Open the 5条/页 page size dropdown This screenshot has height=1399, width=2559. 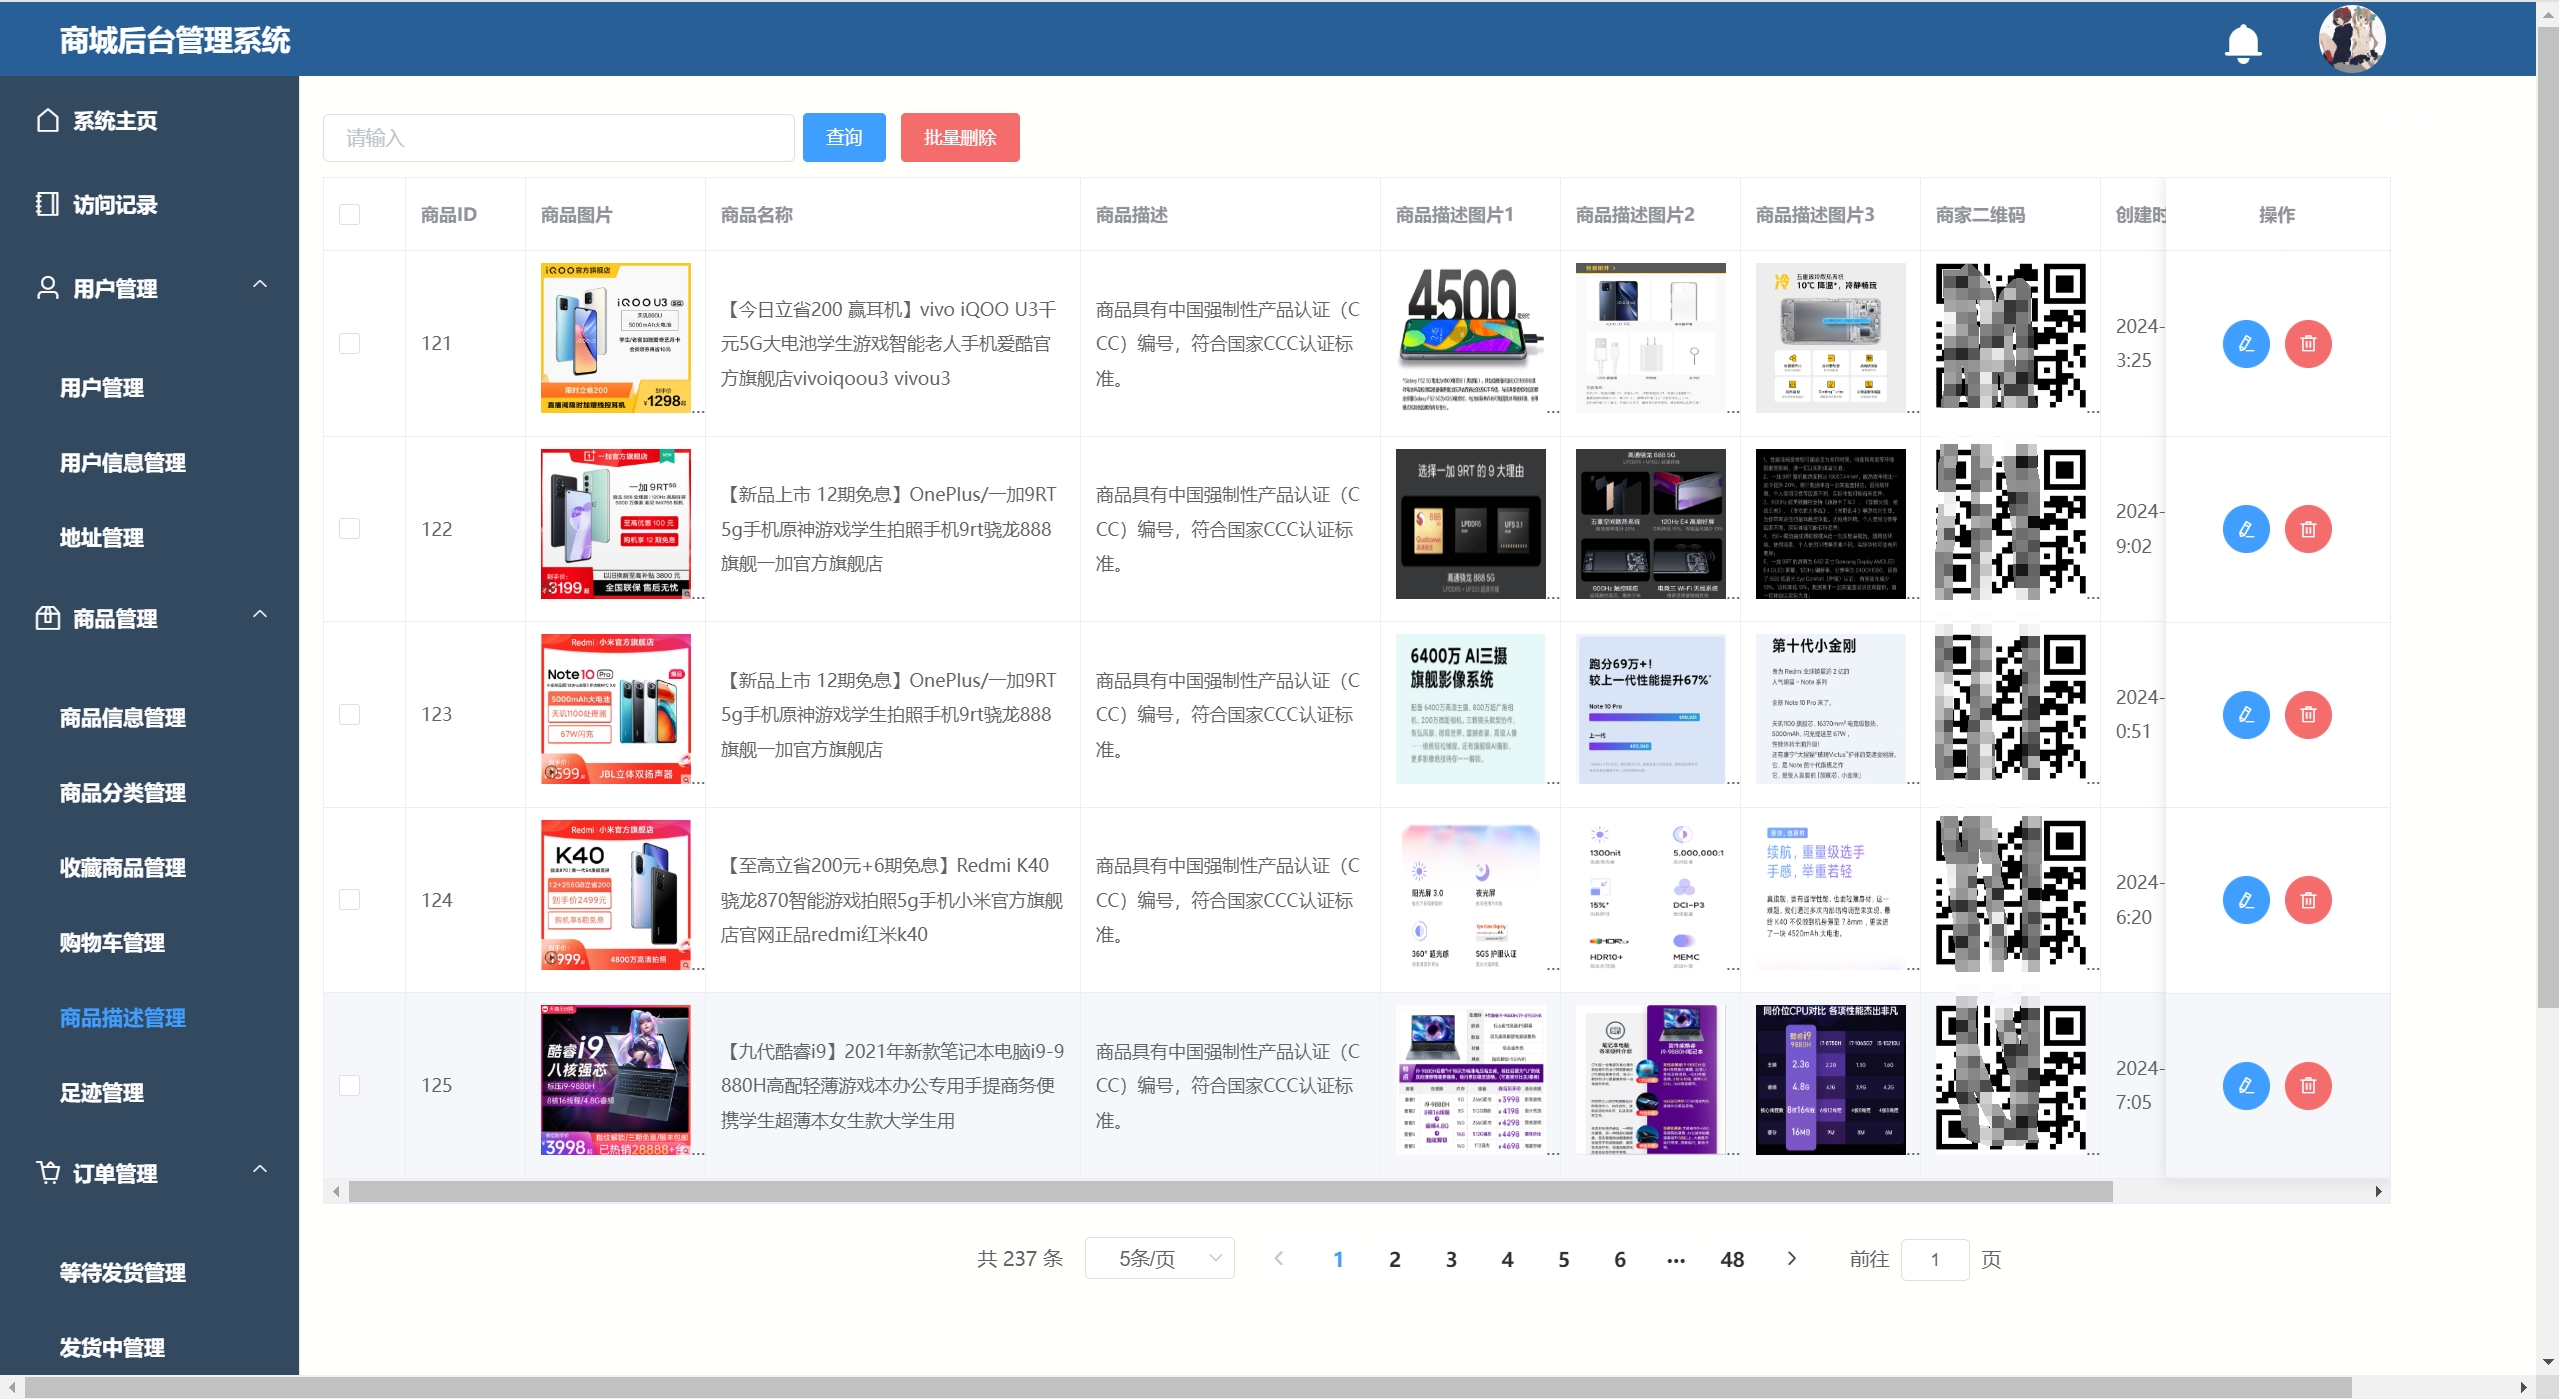(x=1159, y=1259)
